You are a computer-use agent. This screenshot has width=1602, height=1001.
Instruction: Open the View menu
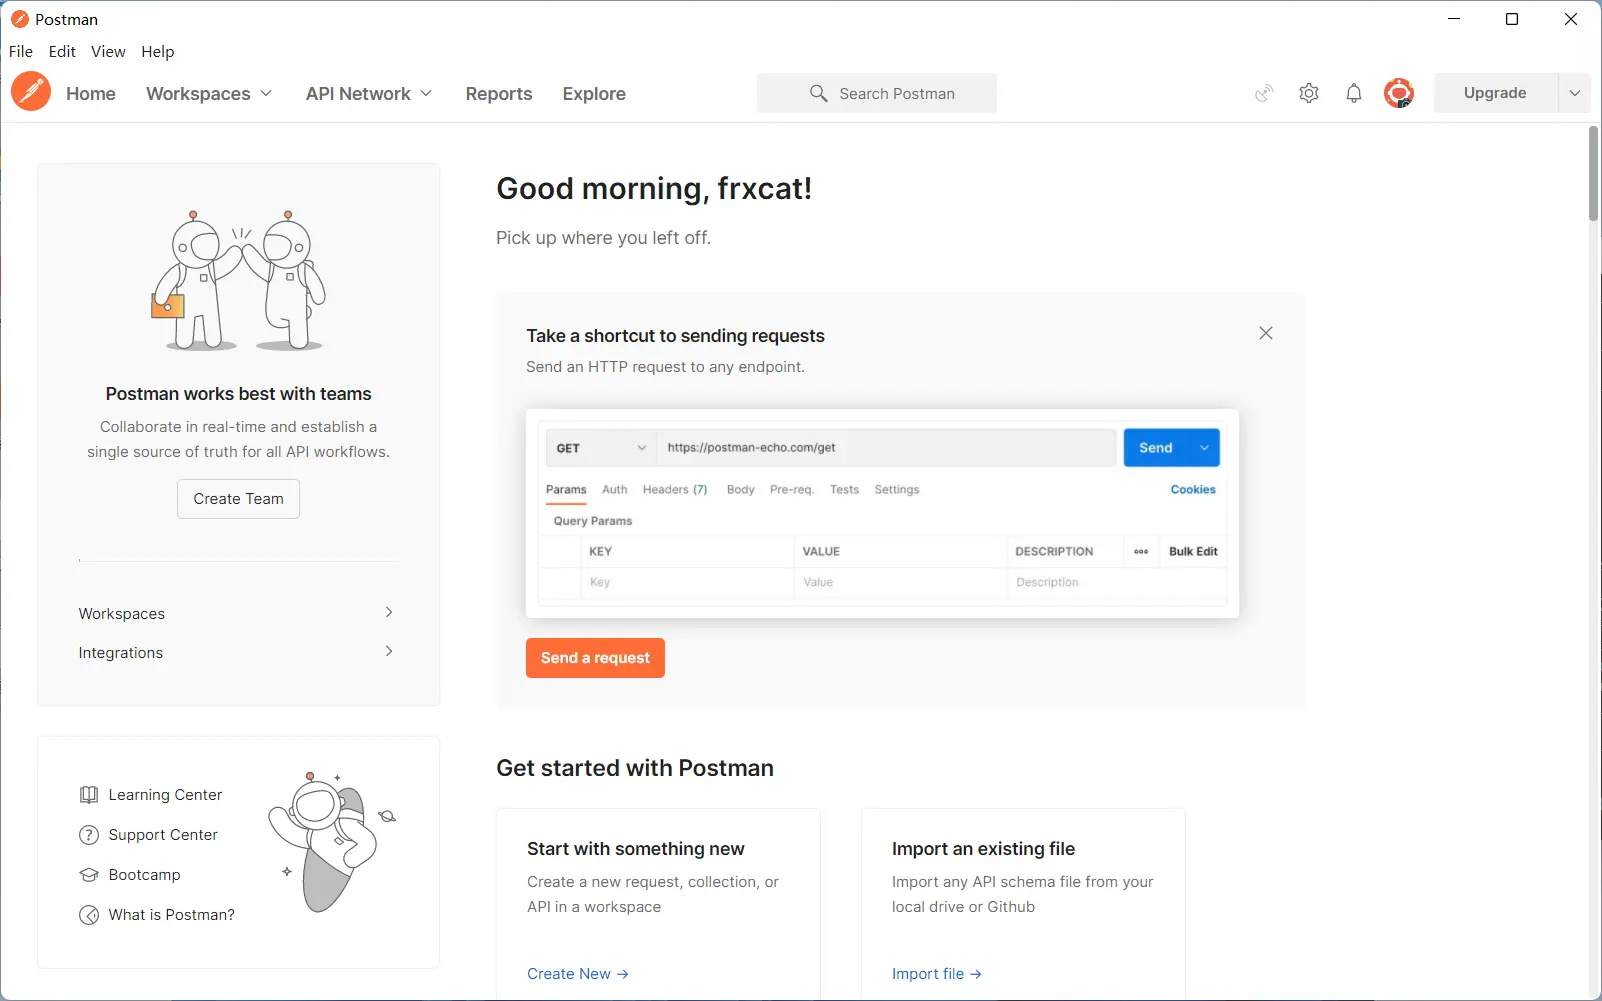tap(108, 52)
